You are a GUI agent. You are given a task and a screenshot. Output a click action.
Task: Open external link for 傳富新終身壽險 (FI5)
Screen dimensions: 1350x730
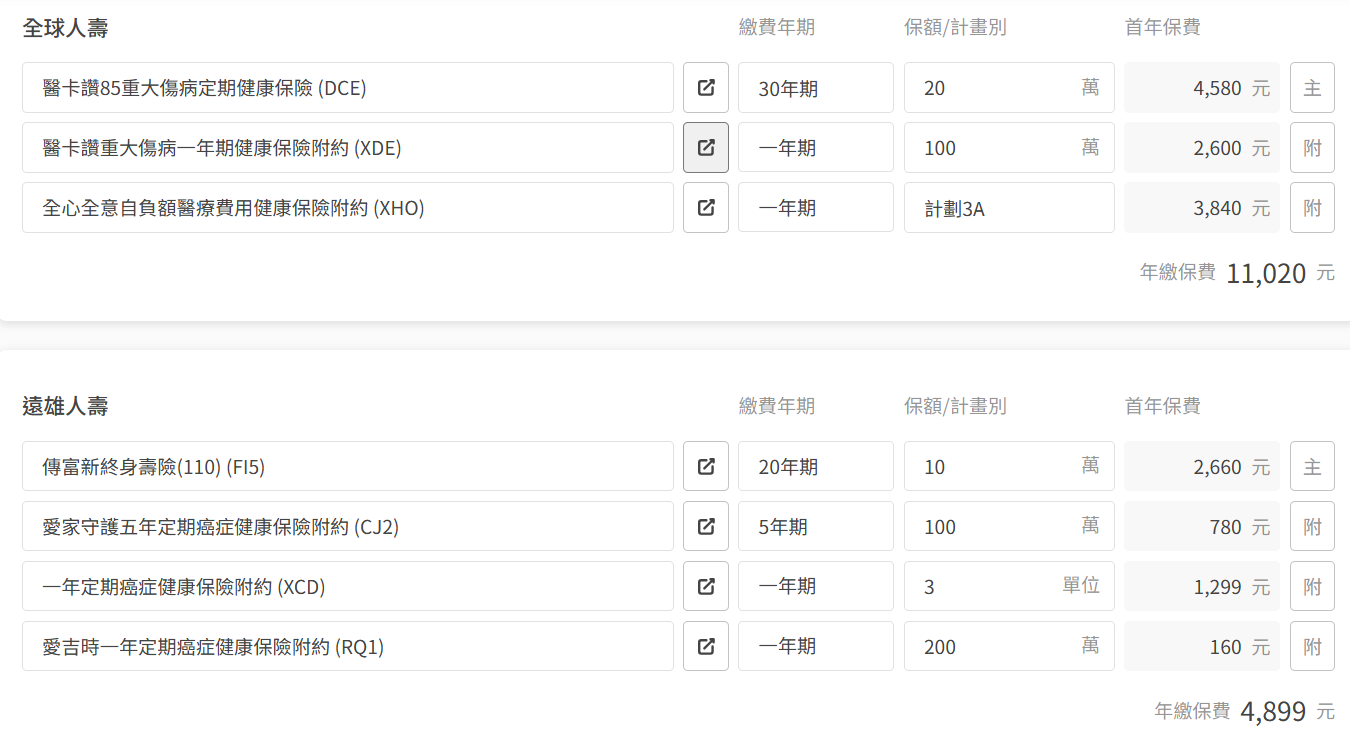tap(706, 467)
